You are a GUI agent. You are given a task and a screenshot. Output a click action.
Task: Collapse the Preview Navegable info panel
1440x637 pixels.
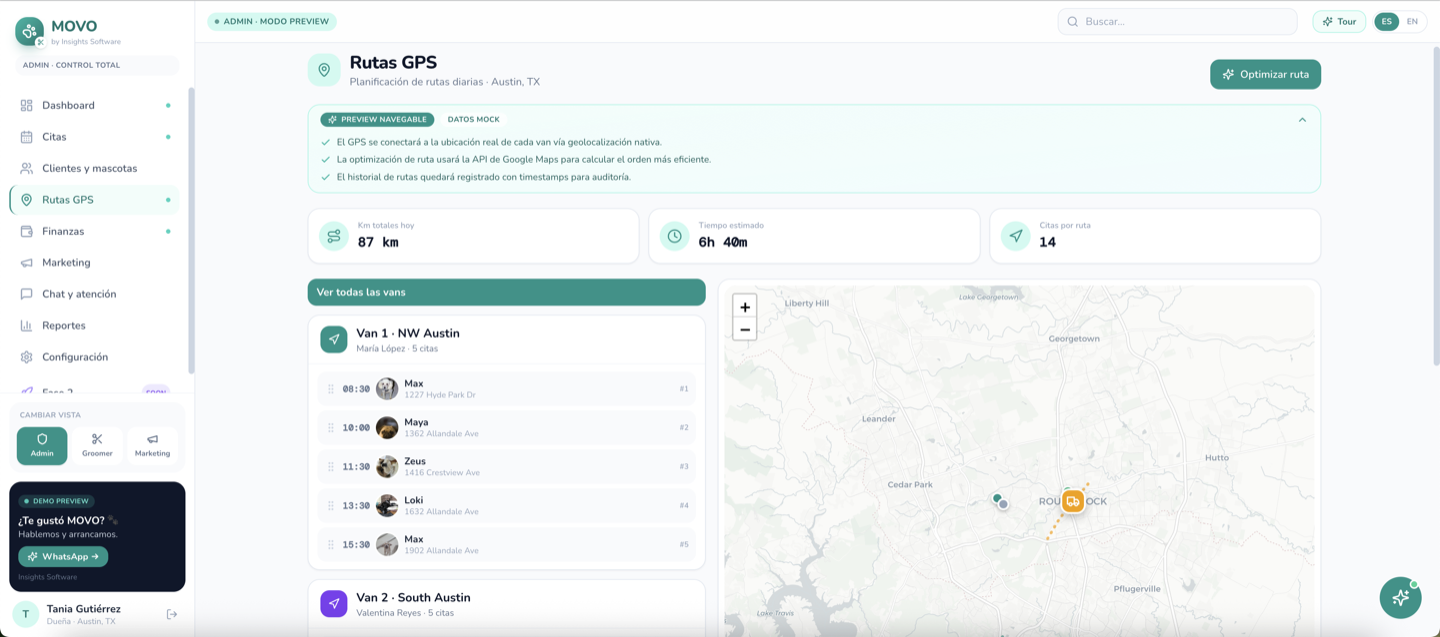[x=1302, y=120]
